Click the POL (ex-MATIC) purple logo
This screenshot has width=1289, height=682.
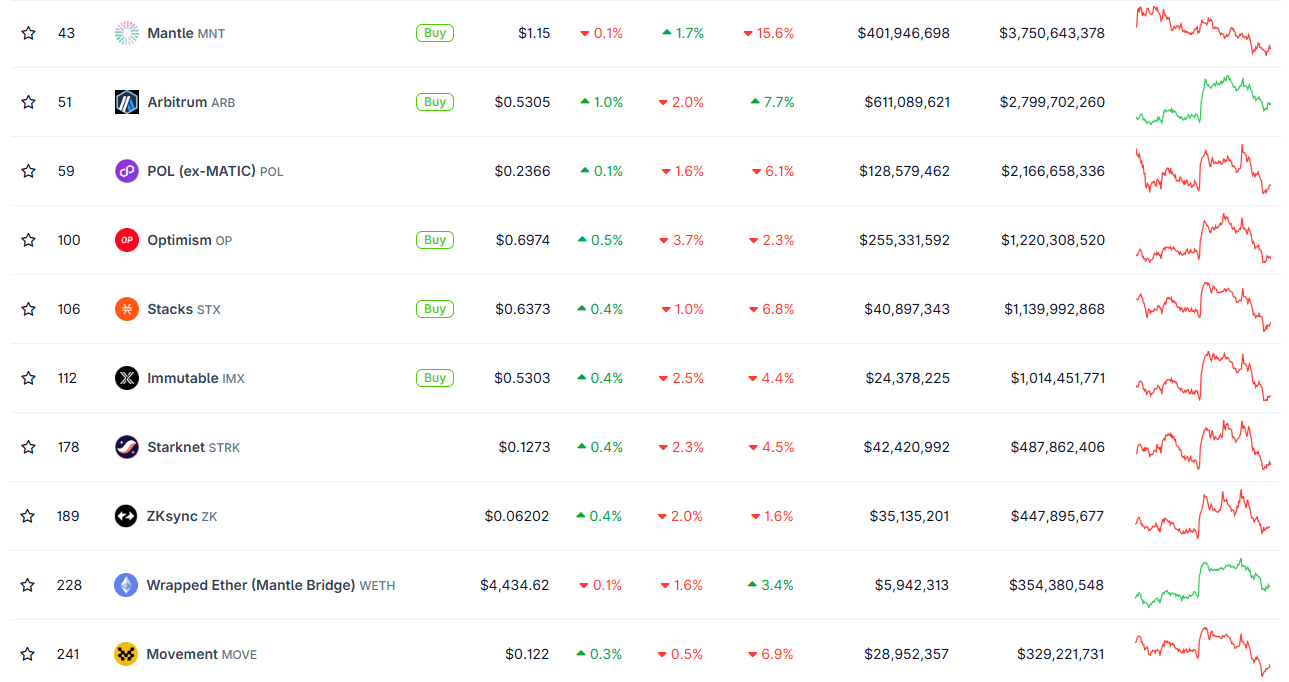coord(127,171)
